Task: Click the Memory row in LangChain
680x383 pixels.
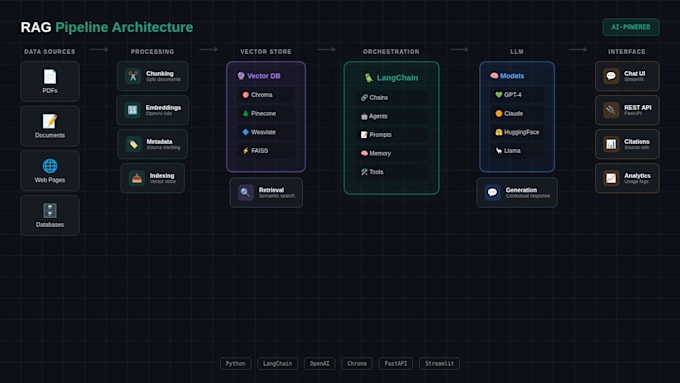Action: (392, 154)
